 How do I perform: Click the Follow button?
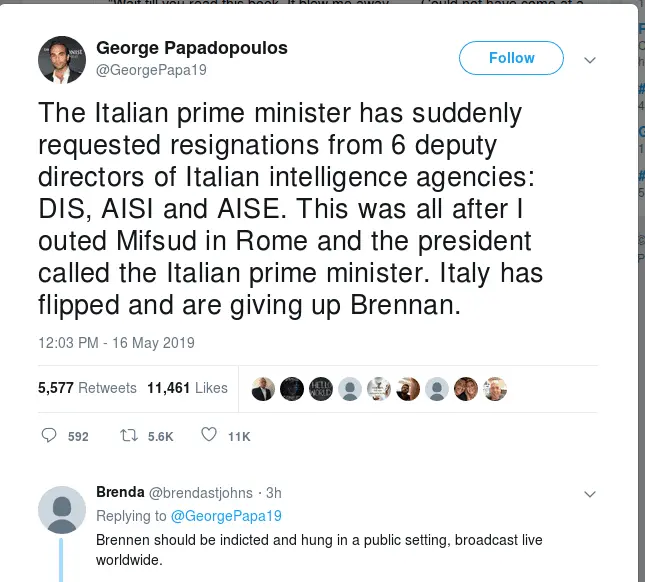click(x=511, y=58)
